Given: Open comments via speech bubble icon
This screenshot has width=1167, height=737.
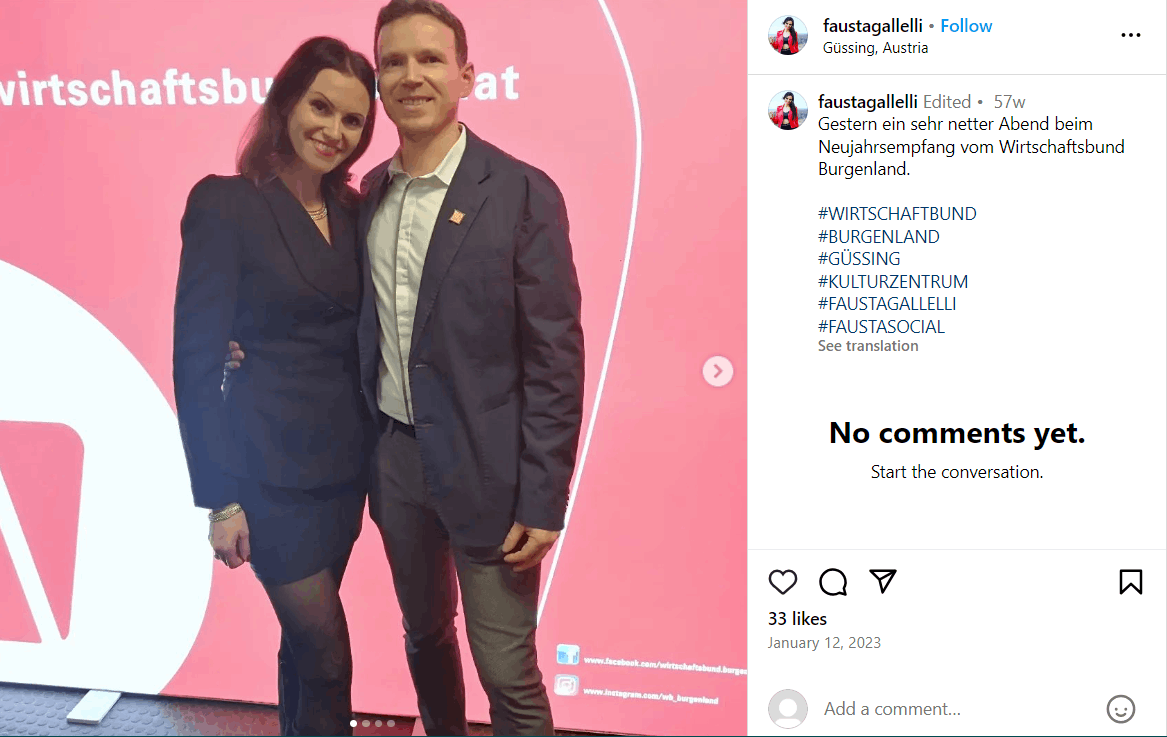Looking at the screenshot, I should click(x=833, y=582).
